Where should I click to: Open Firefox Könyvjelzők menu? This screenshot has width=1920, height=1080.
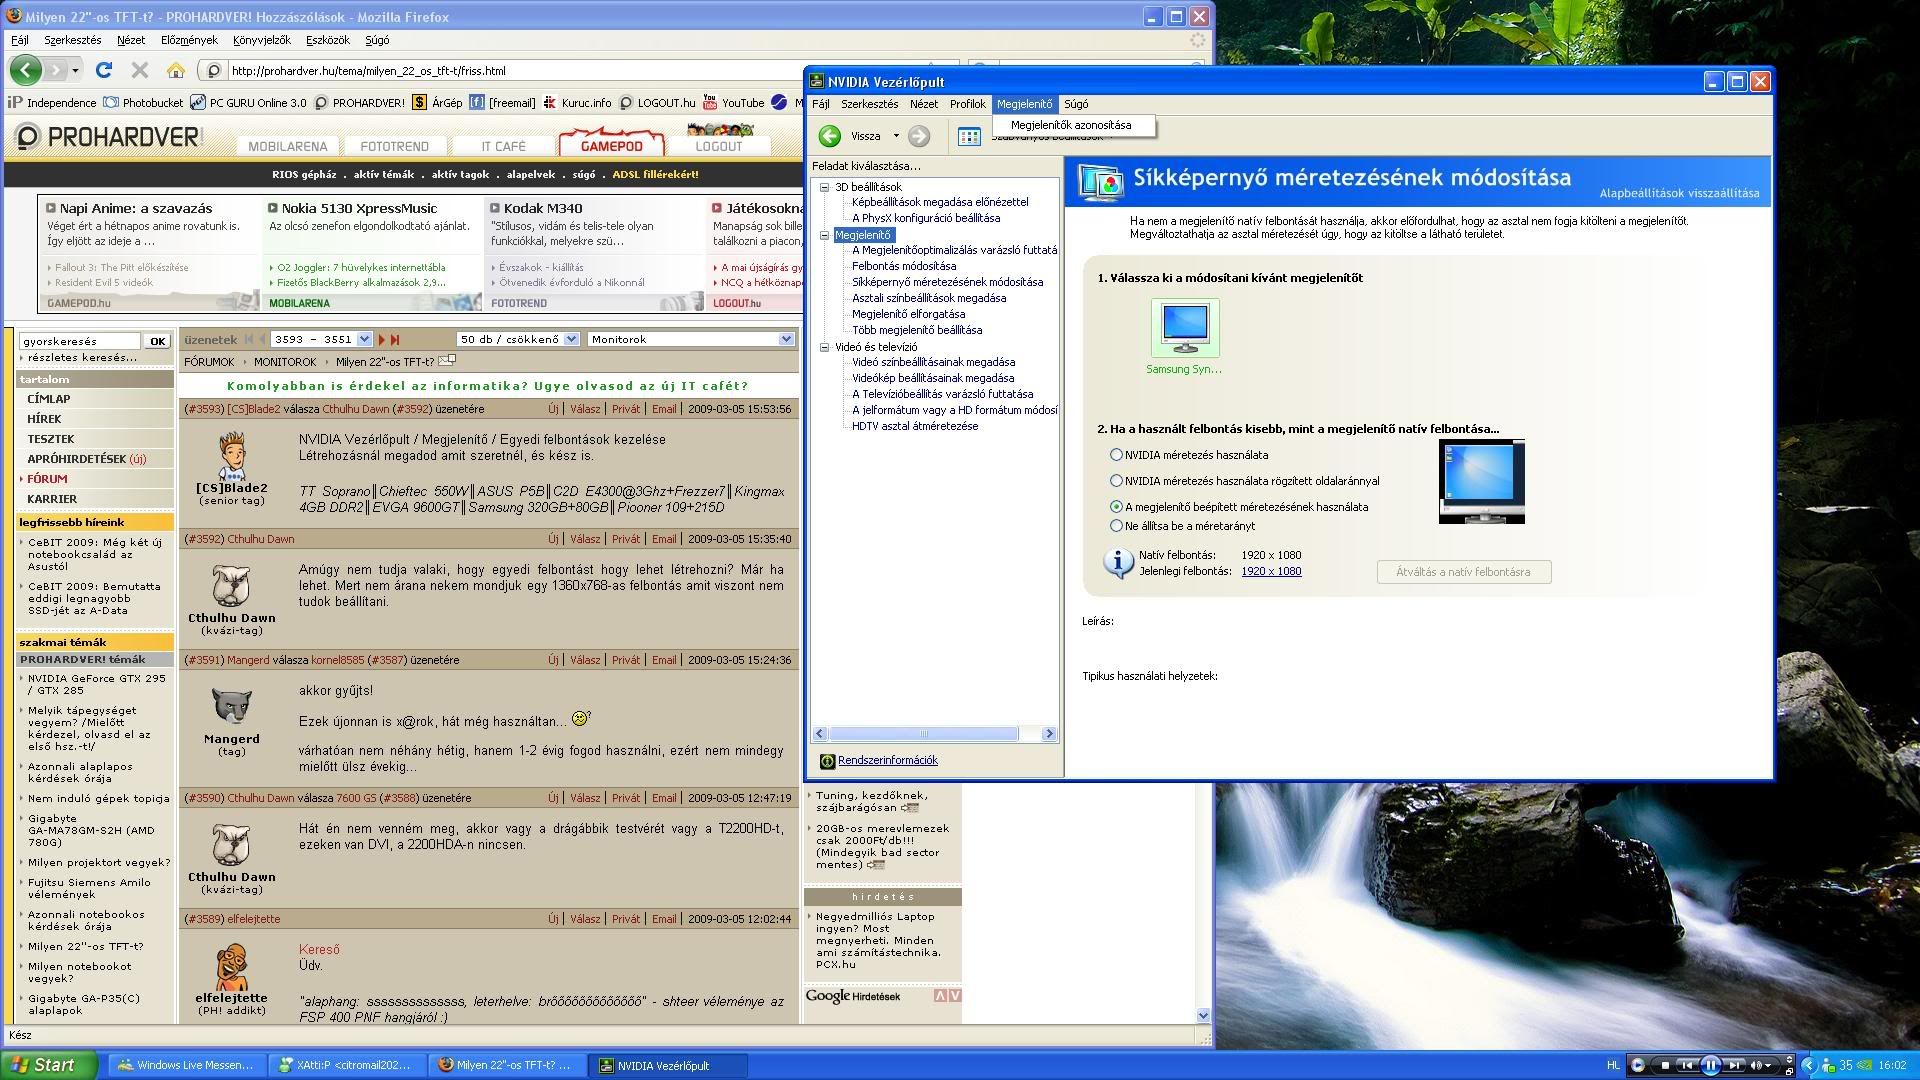point(261,40)
